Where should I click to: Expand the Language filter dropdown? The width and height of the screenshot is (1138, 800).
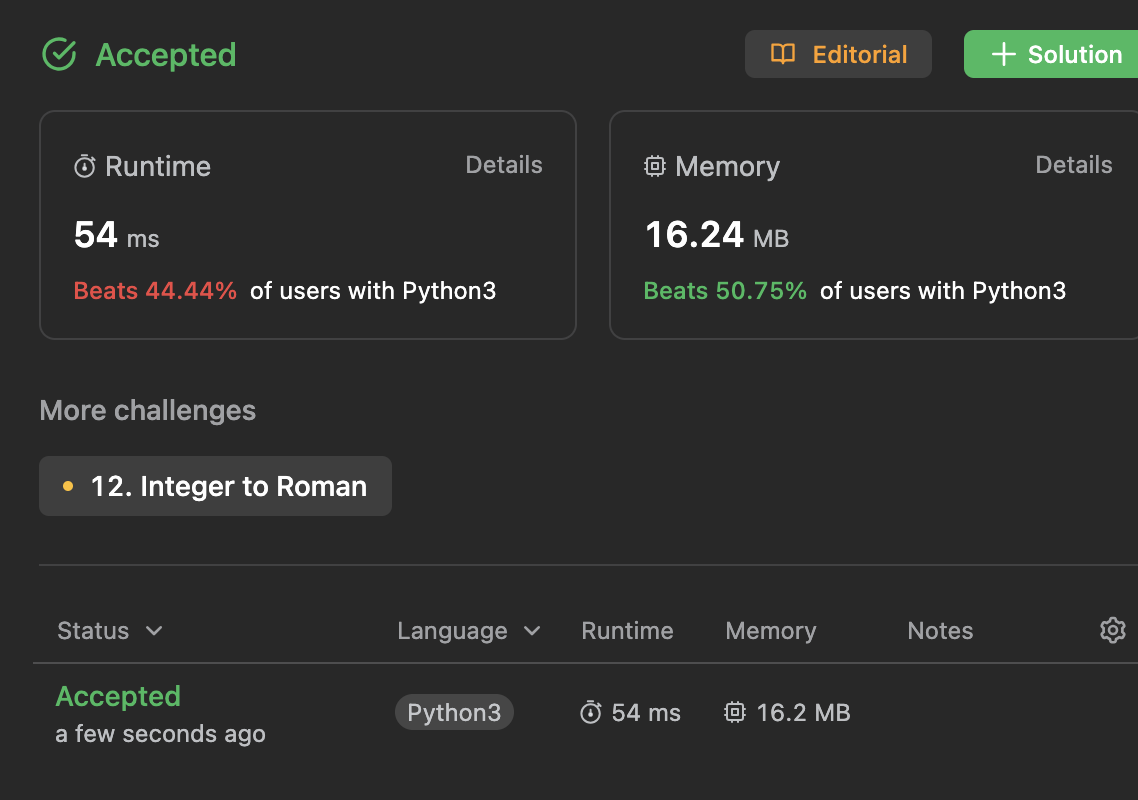tap(532, 631)
